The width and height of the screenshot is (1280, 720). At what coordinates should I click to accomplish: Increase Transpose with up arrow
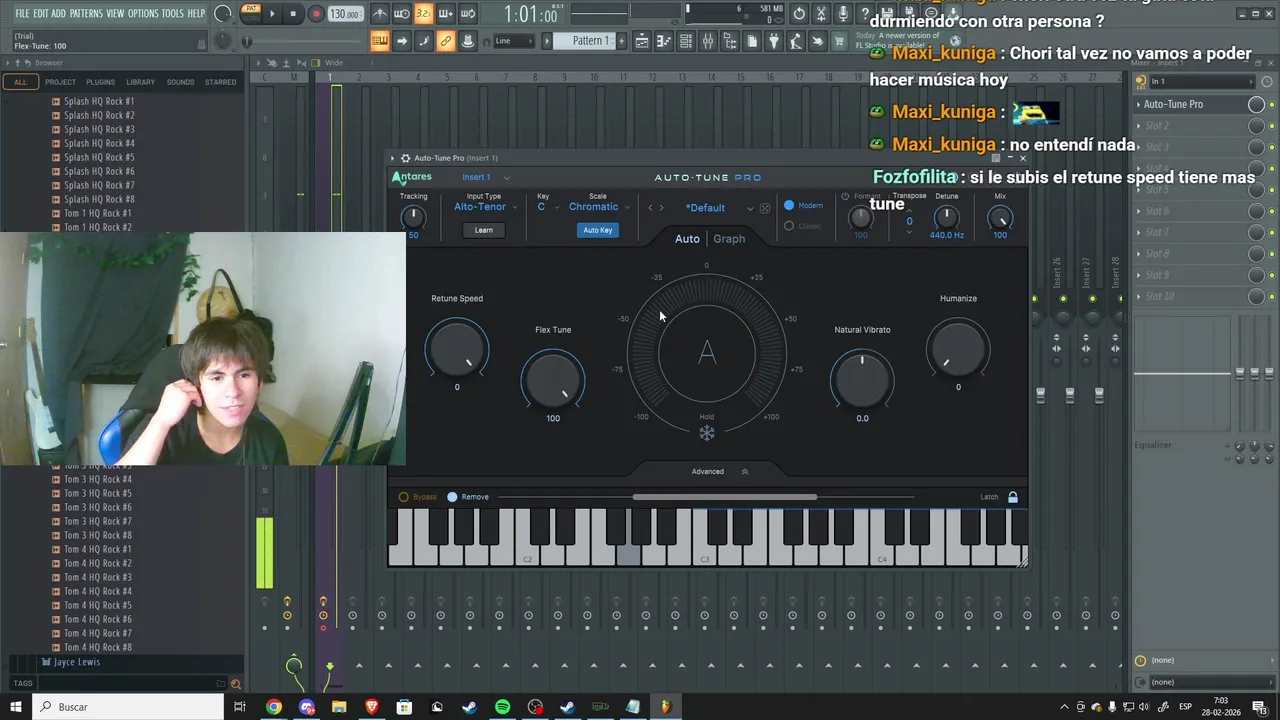point(909,210)
